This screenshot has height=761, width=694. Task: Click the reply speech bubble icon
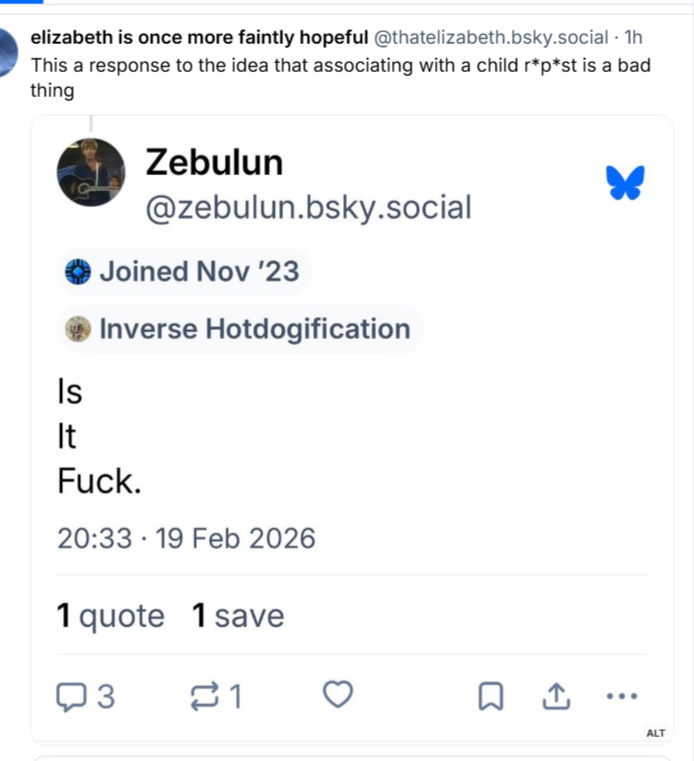[x=71, y=696]
